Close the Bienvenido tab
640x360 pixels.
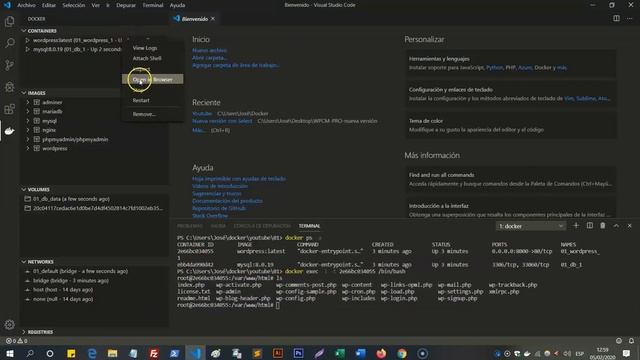[213, 19]
